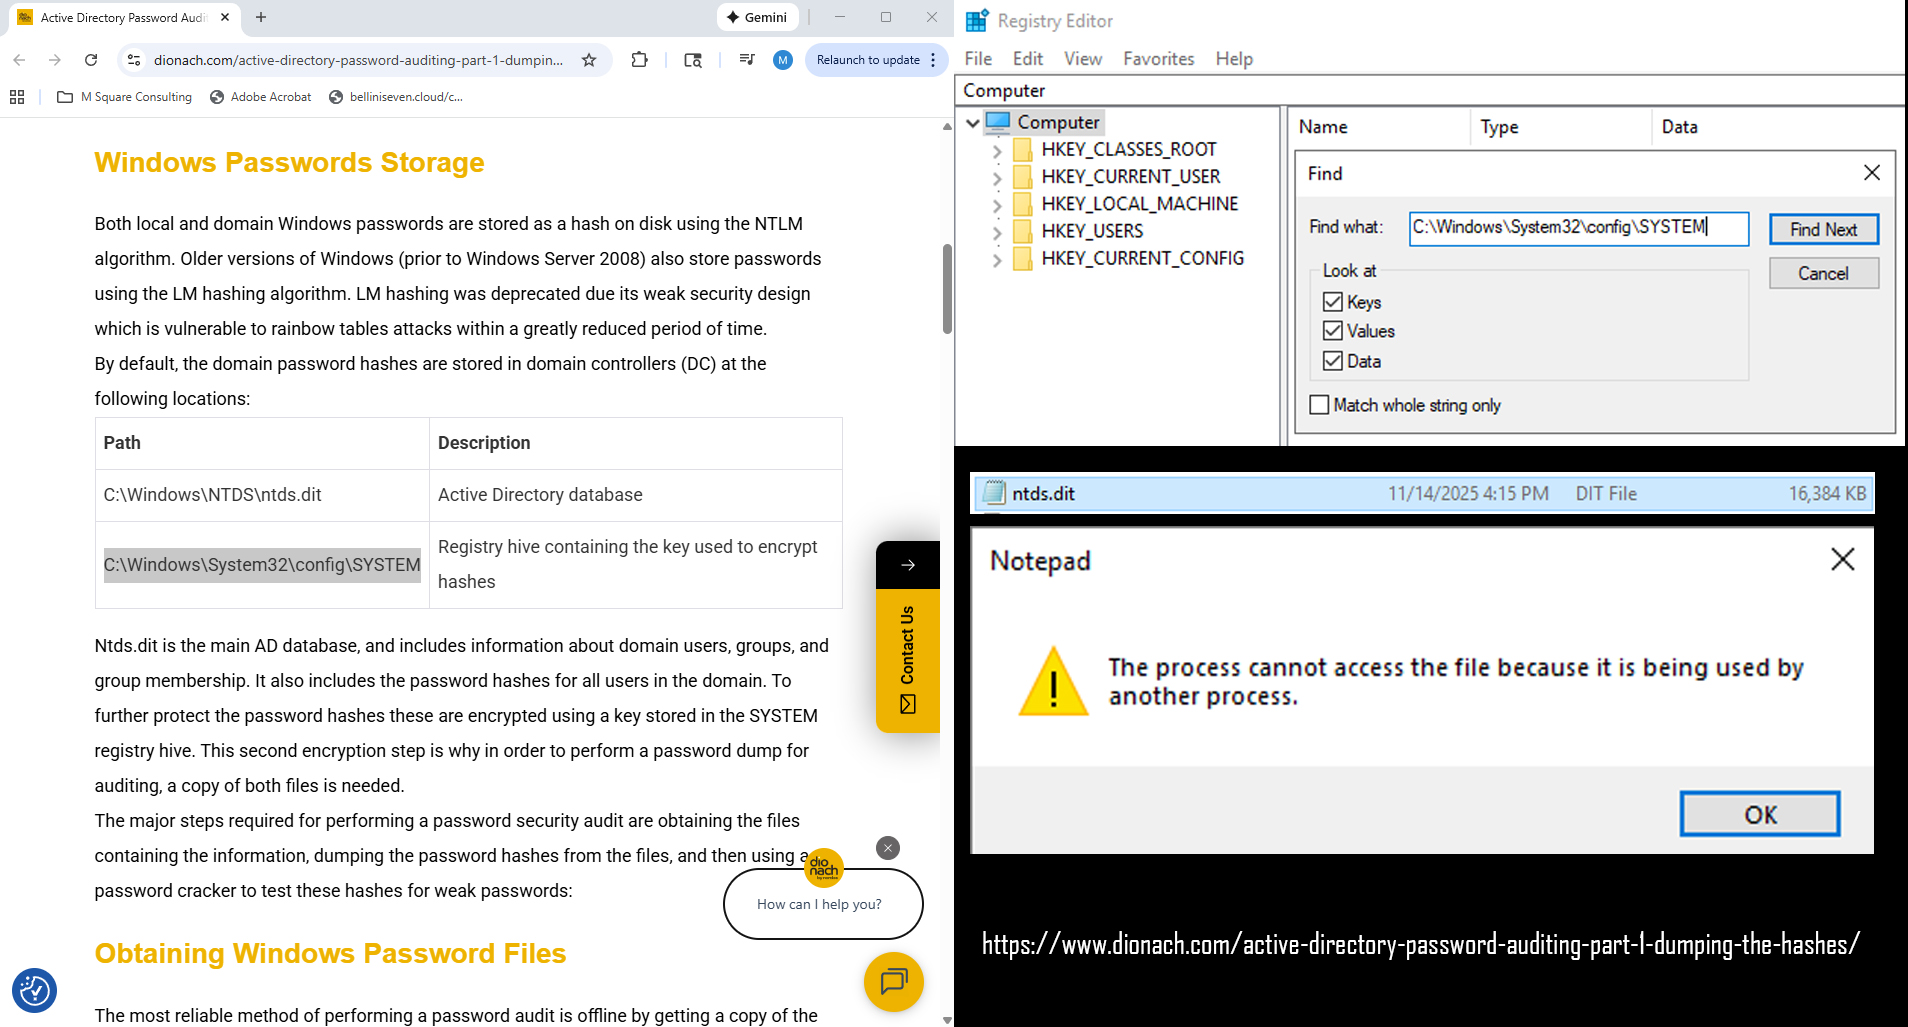This screenshot has width=1908, height=1027.
Task: Open the browser extensions puzzle icon
Action: [x=640, y=60]
